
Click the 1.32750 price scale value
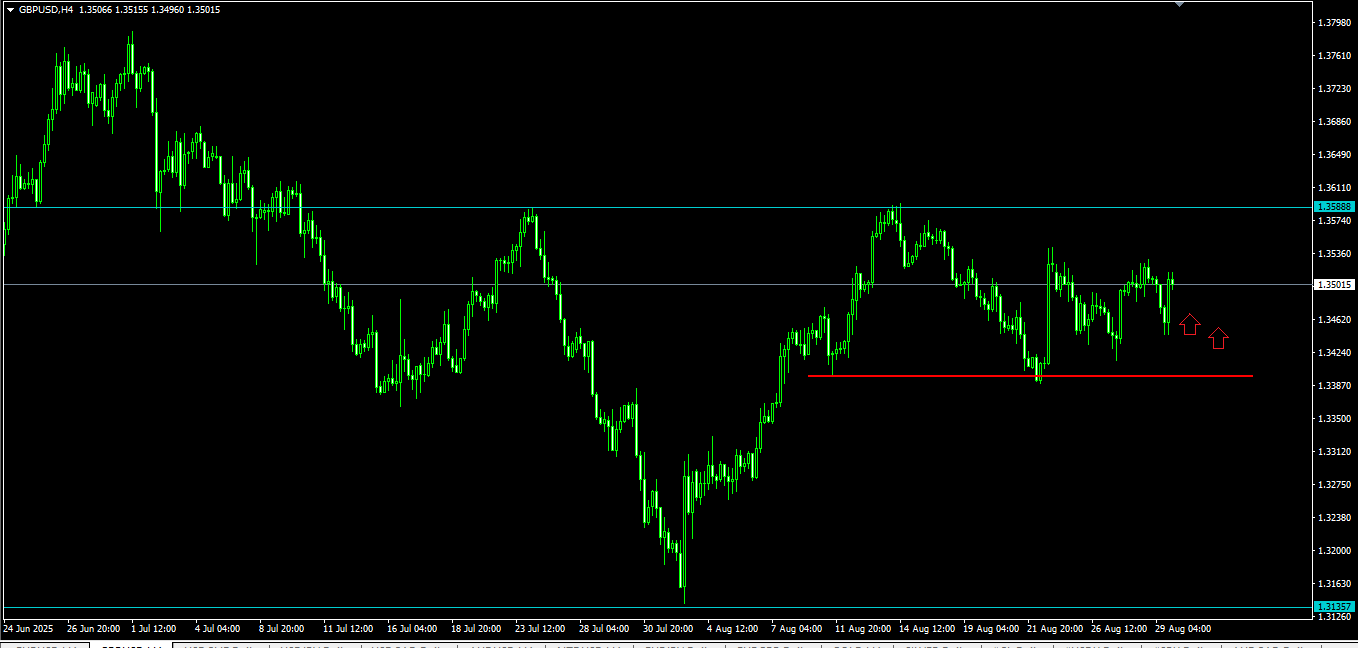coord(1336,485)
